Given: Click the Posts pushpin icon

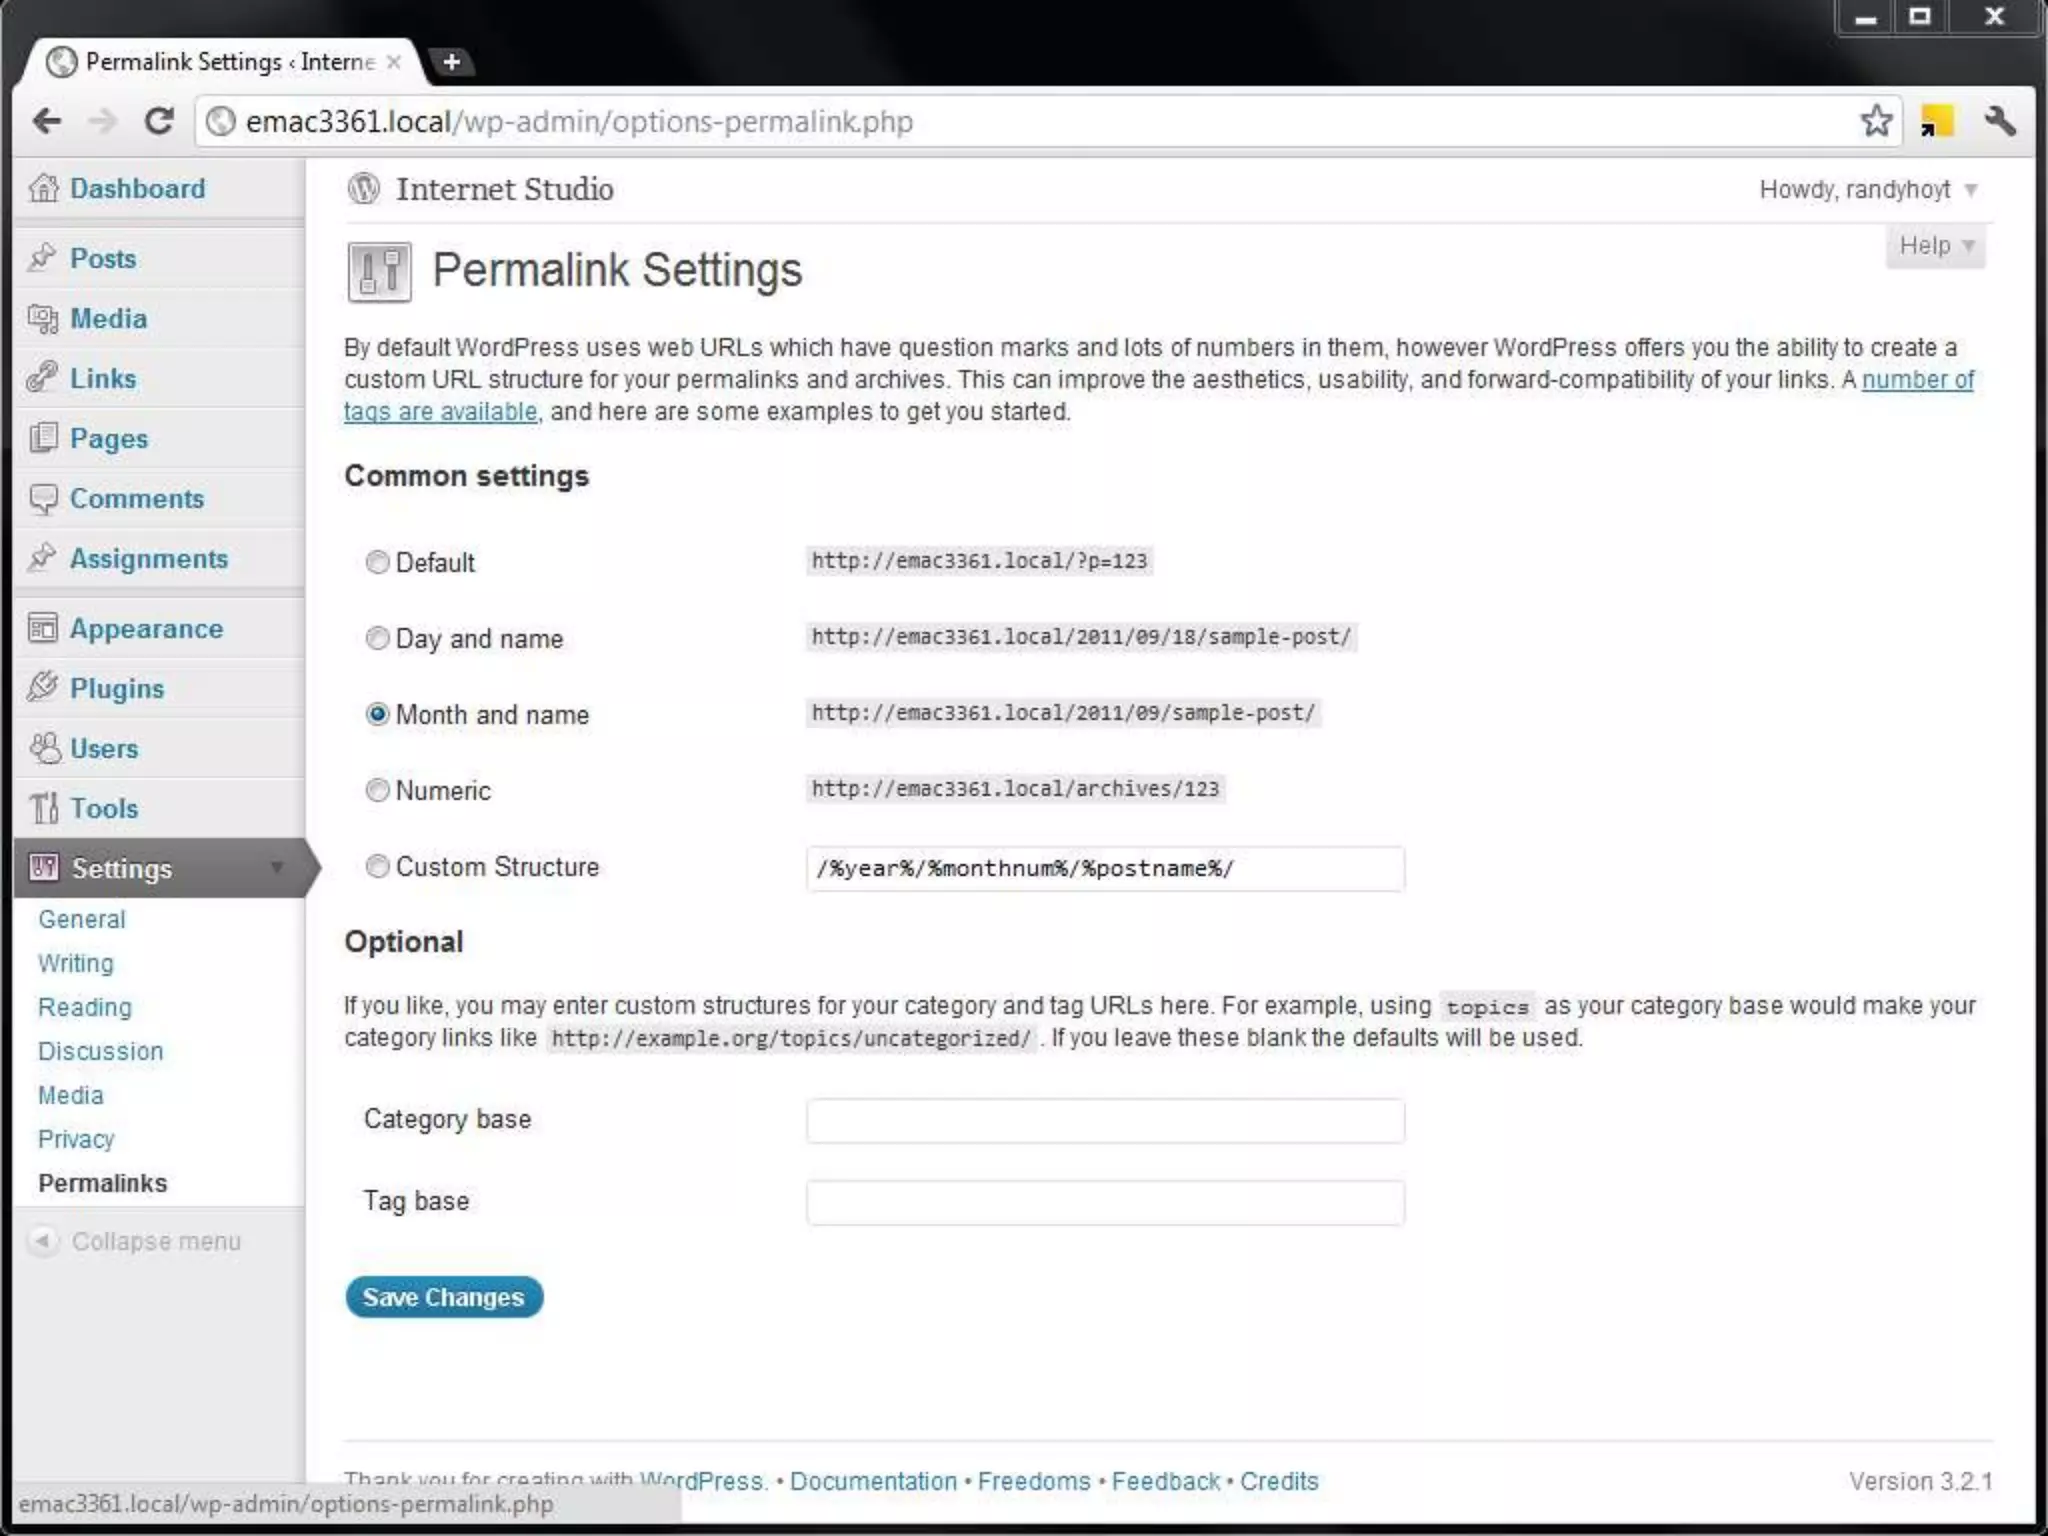Looking at the screenshot, I should click(42, 257).
